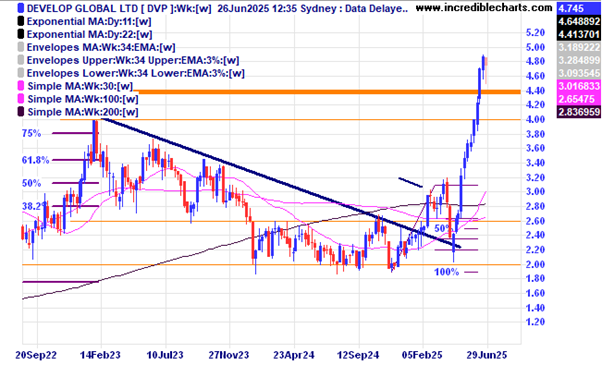
Task: Click the black Exponential MA Dy:22 legend marker
Action: tap(21, 34)
